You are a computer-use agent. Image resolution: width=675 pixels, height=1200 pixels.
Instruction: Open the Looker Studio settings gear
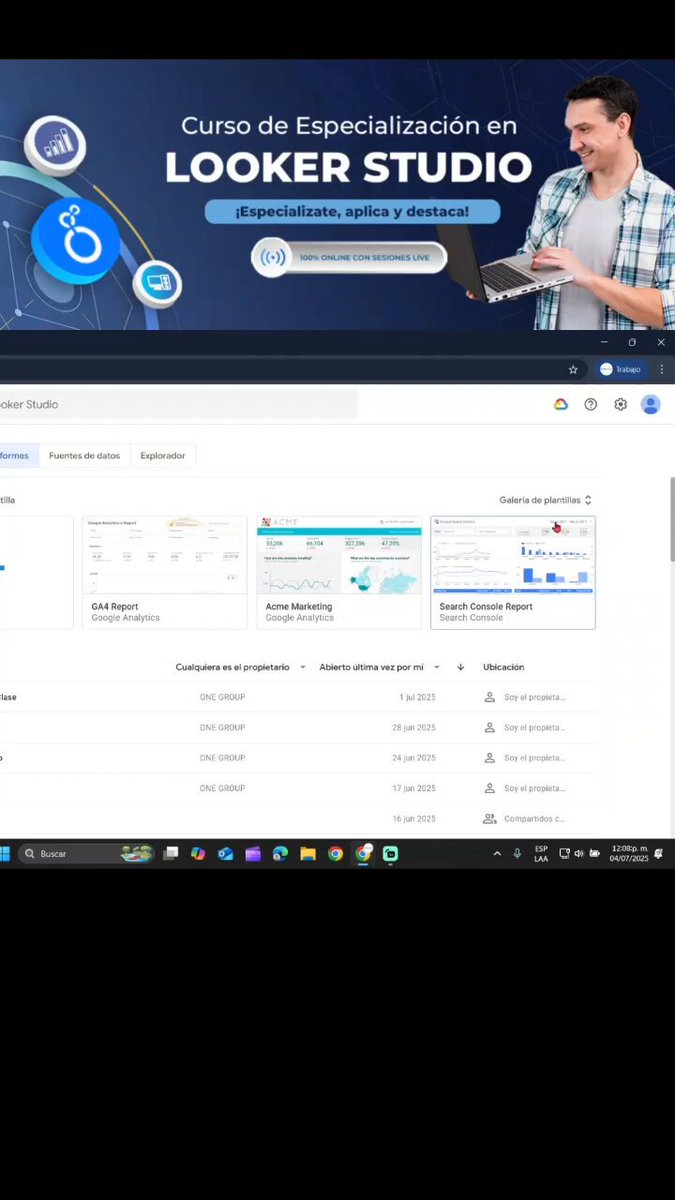621,404
